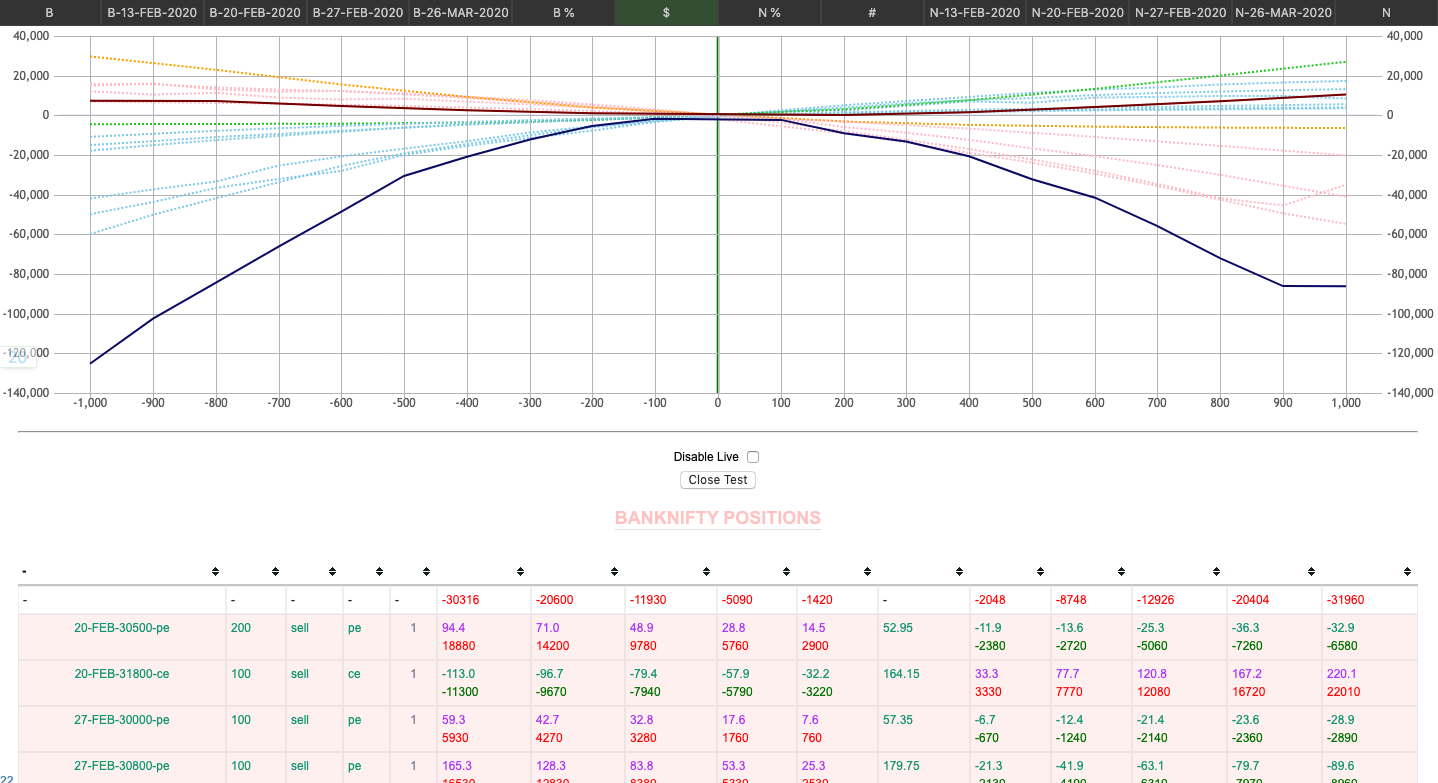Click the total value -12926
The width and height of the screenshot is (1438, 783).
pyautogui.click(x=1156, y=600)
